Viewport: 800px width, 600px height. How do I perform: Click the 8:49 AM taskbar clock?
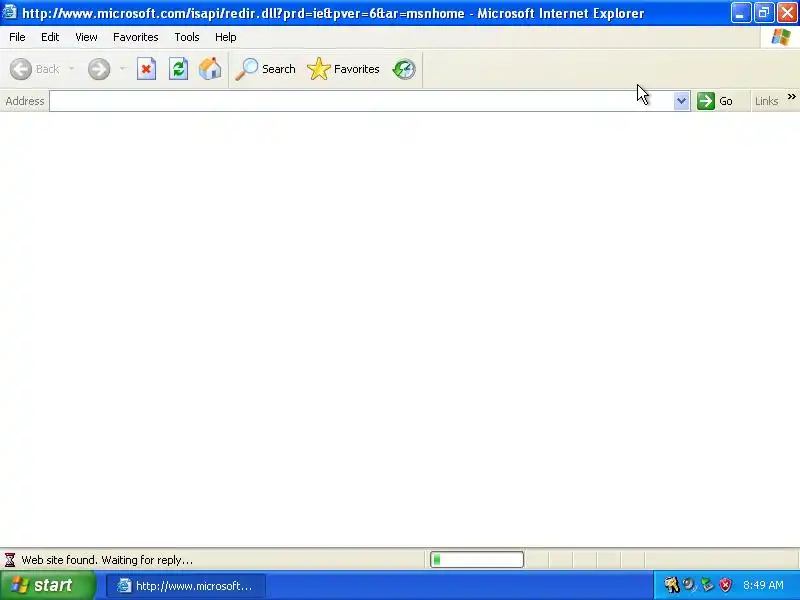(763, 585)
